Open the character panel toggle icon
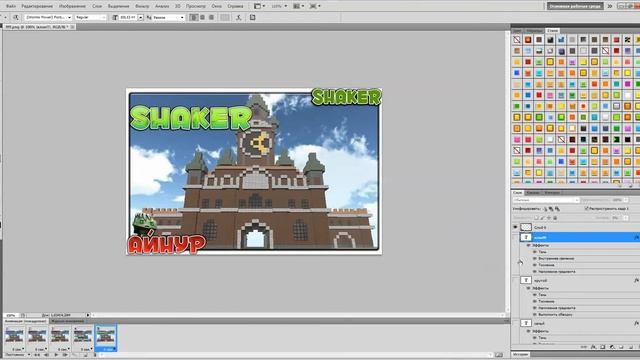 tap(253, 17)
